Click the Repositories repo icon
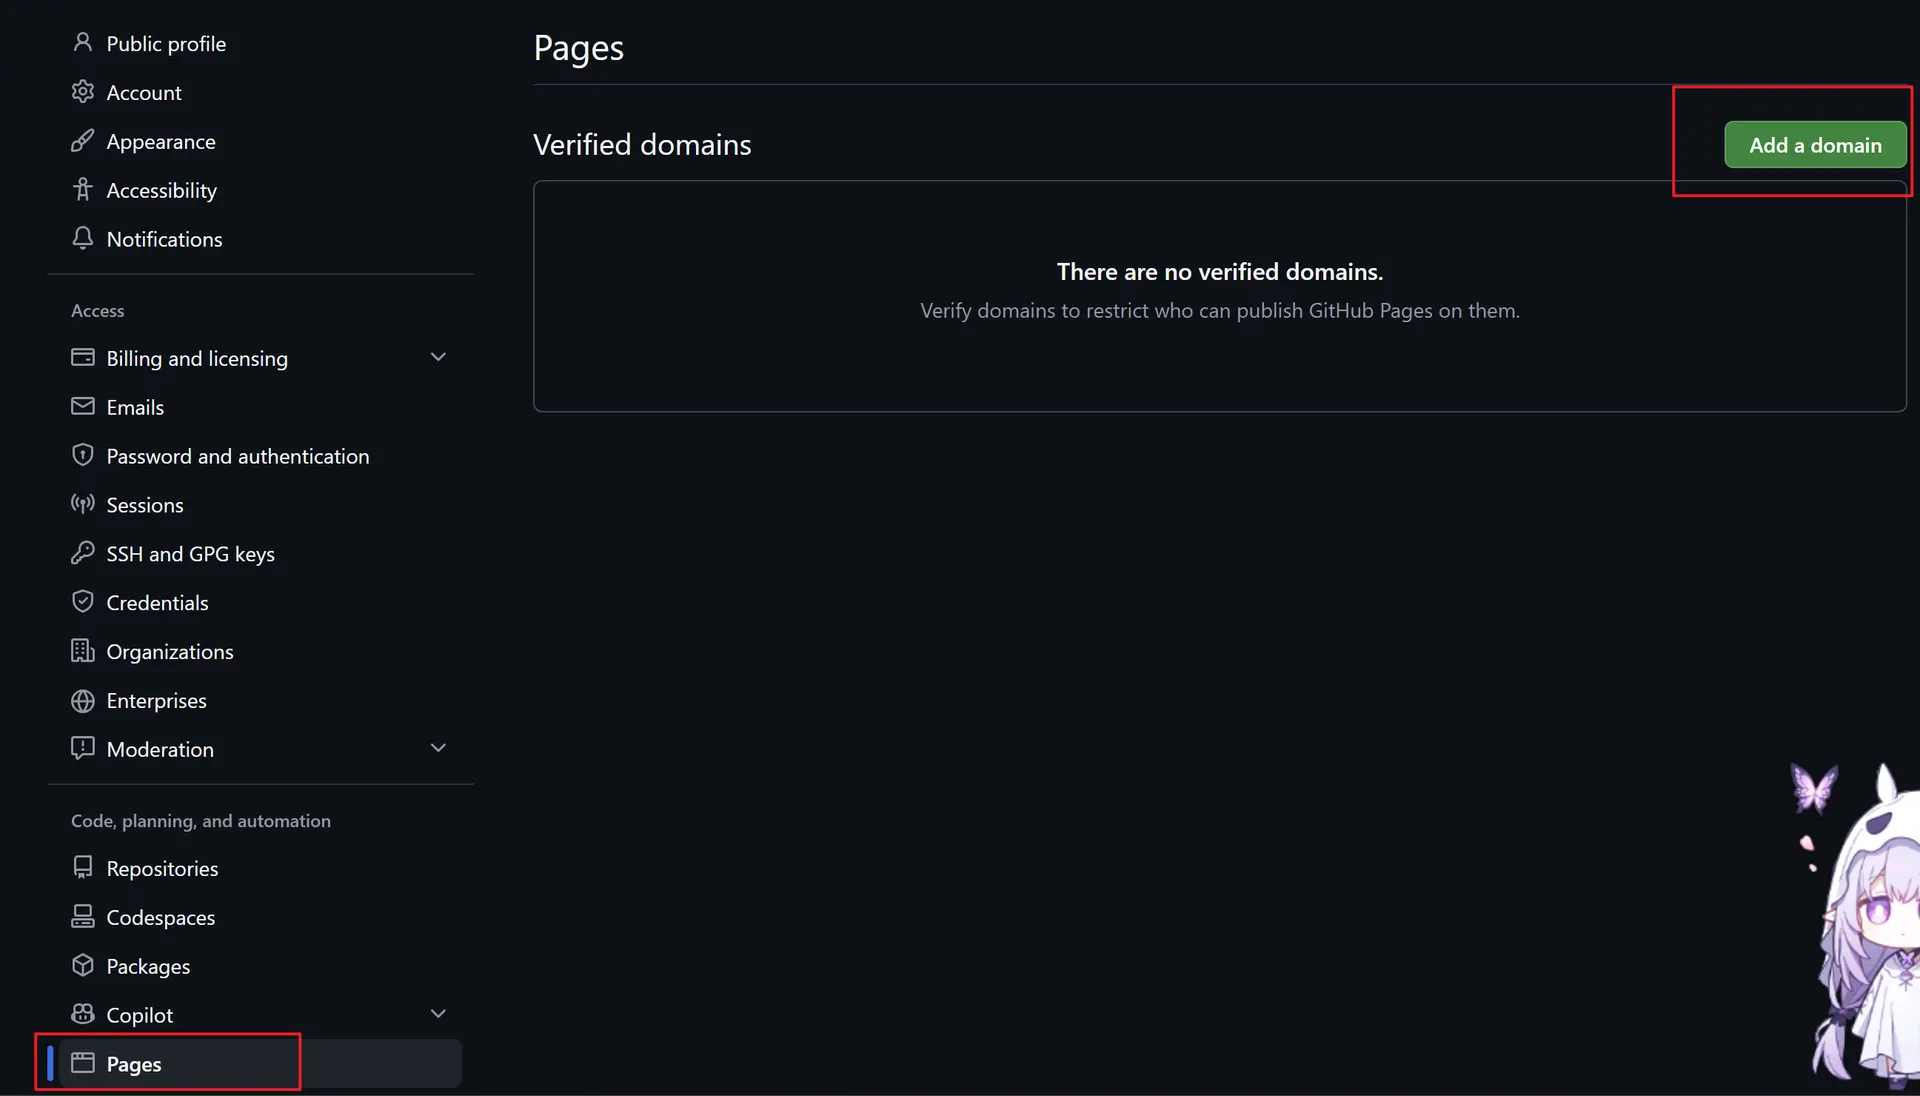Viewport: 1920px width, 1096px height. 83,868
